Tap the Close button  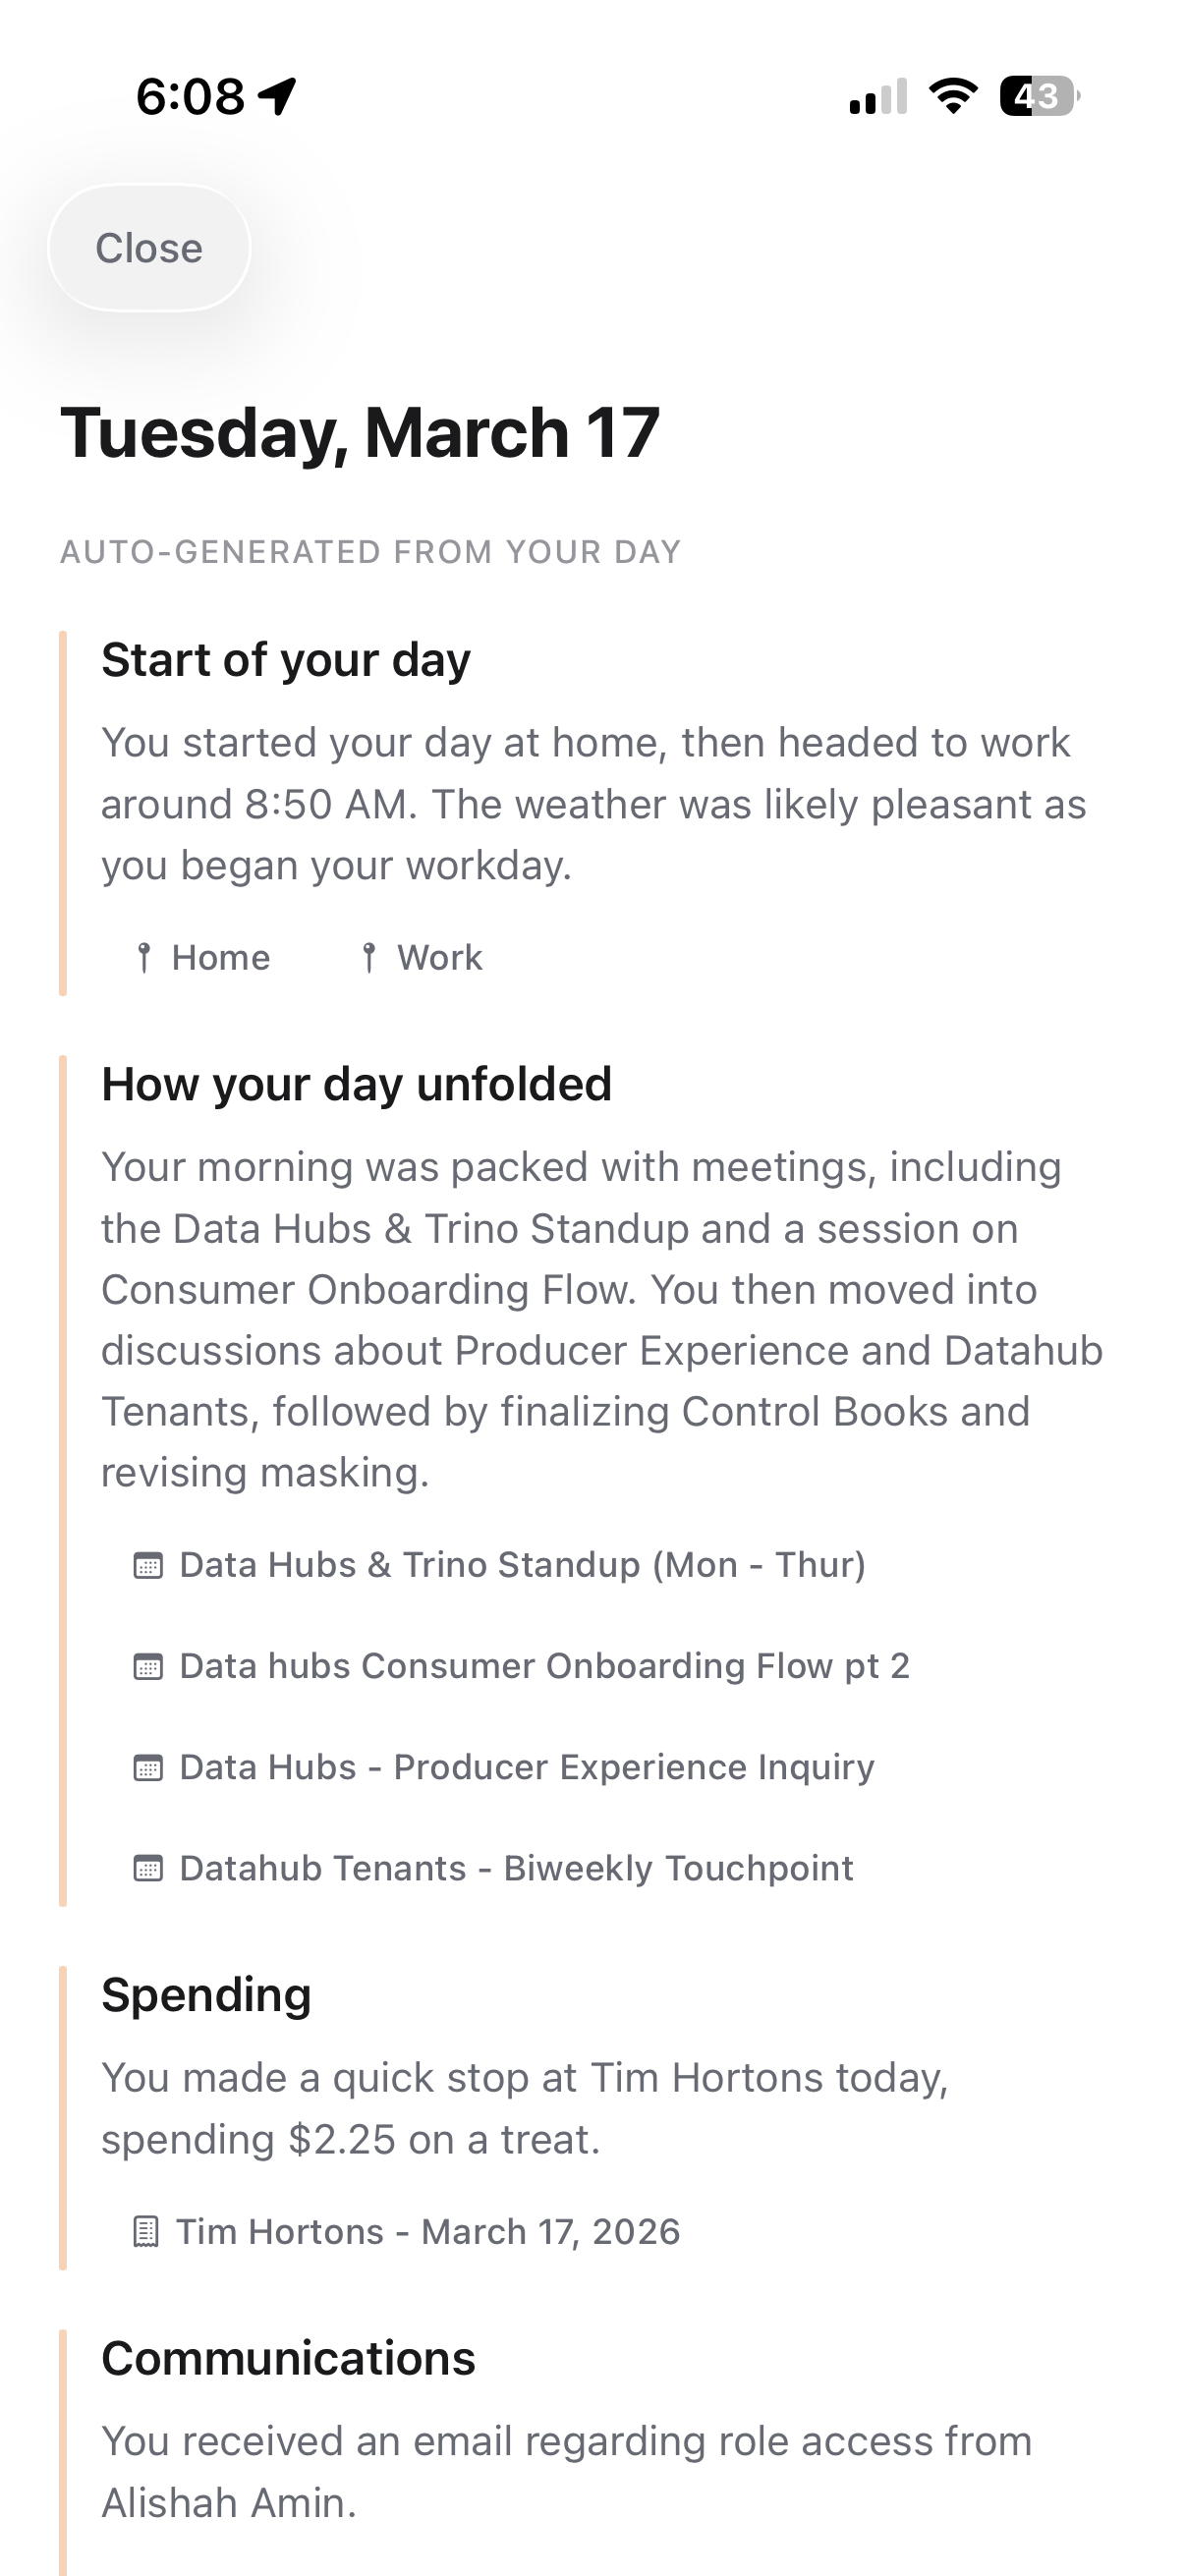[x=149, y=248]
